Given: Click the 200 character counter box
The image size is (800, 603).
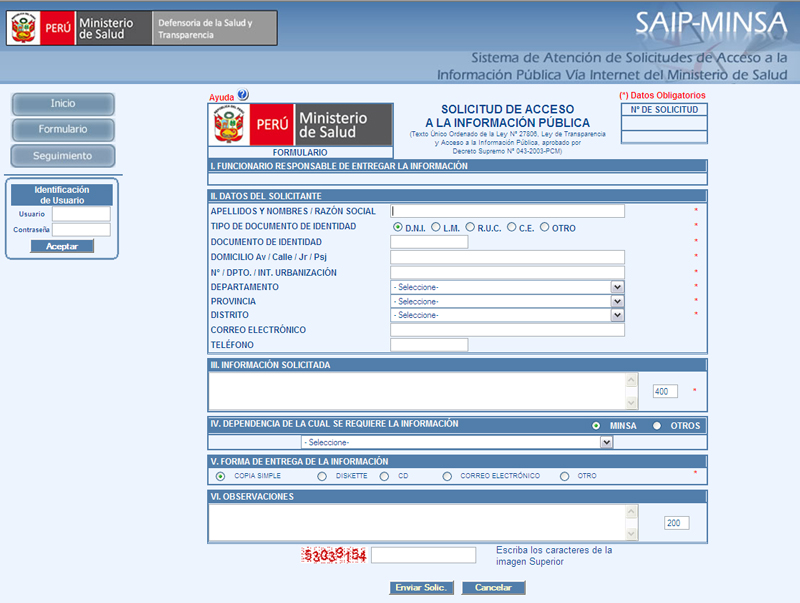Looking at the screenshot, I should click(677, 523).
